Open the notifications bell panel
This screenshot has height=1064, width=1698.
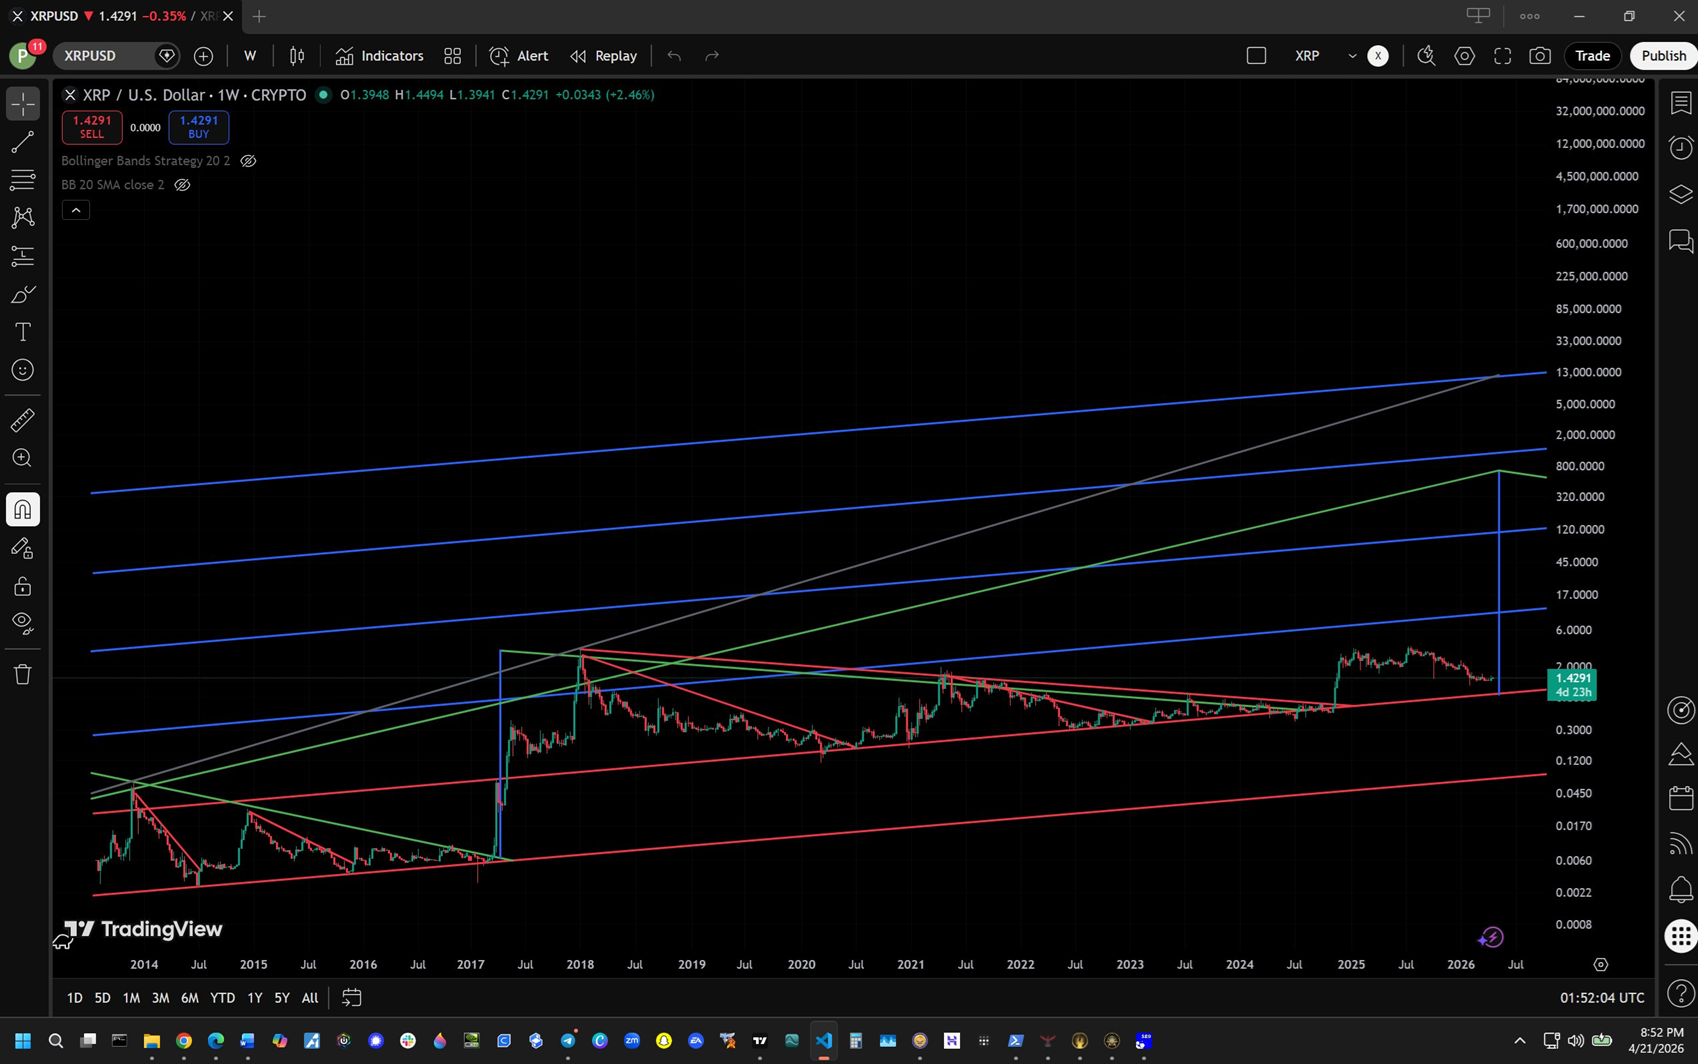[x=1681, y=889]
